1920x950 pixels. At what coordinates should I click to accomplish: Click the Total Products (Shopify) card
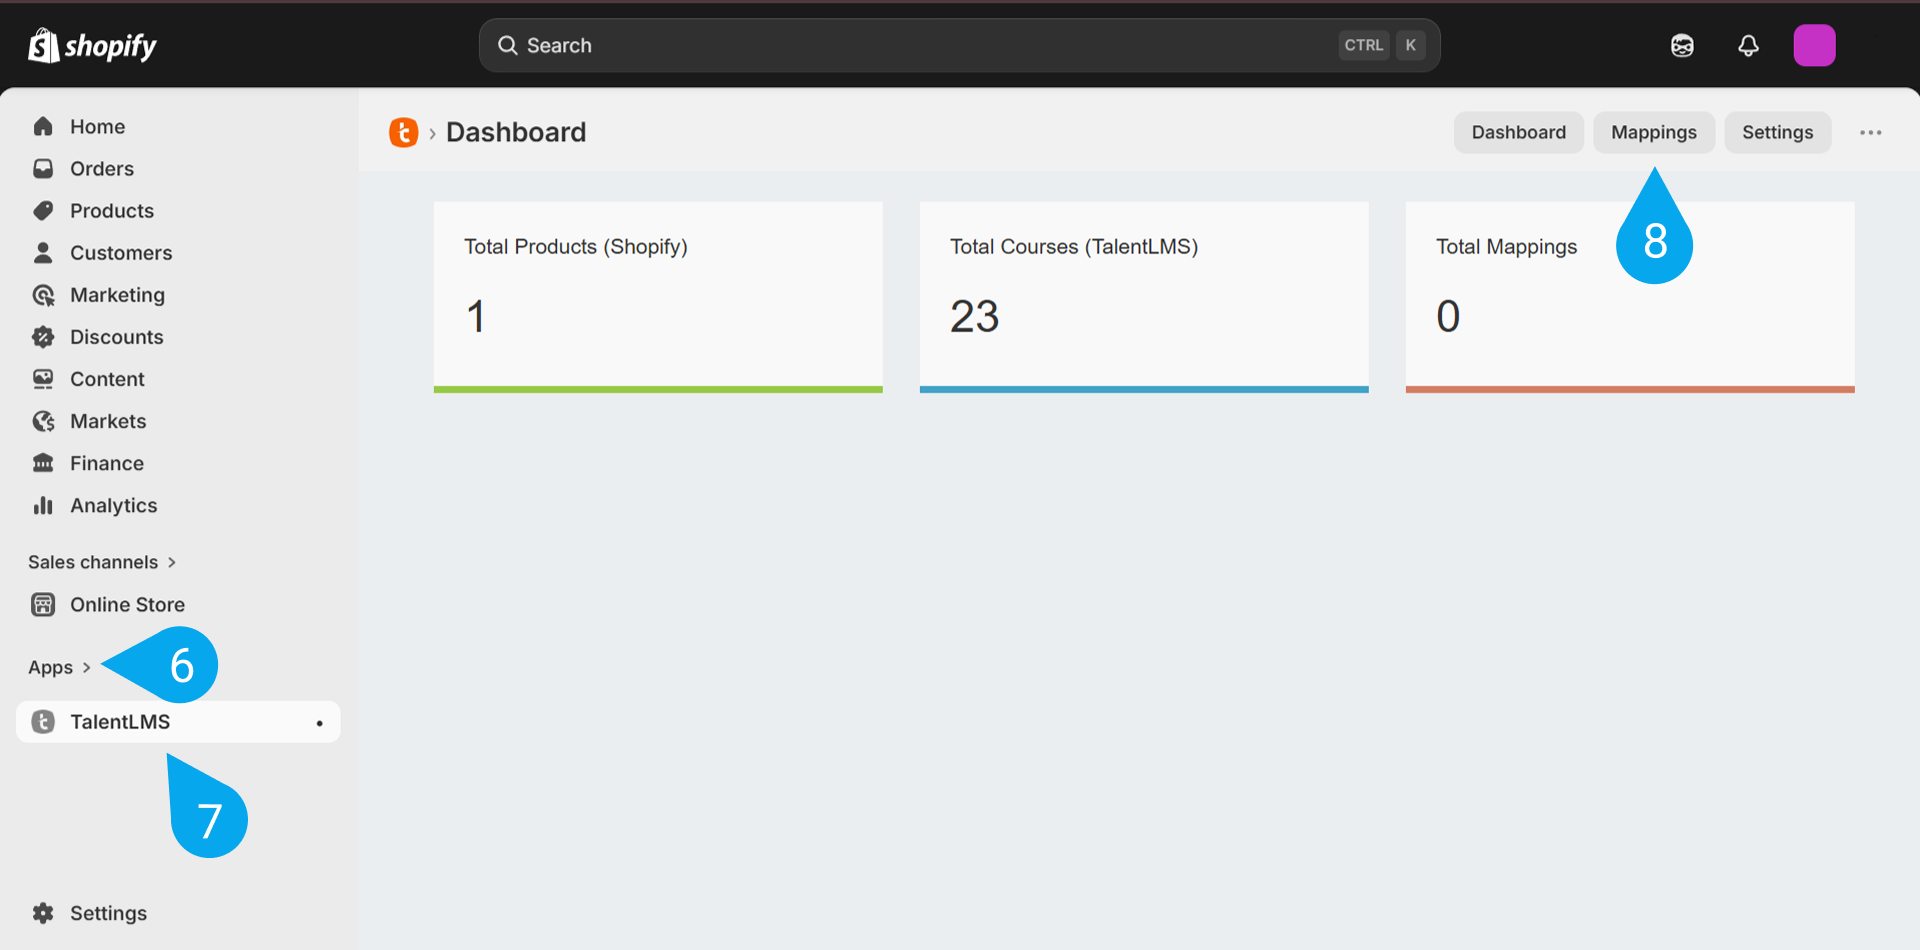click(658, 297)
